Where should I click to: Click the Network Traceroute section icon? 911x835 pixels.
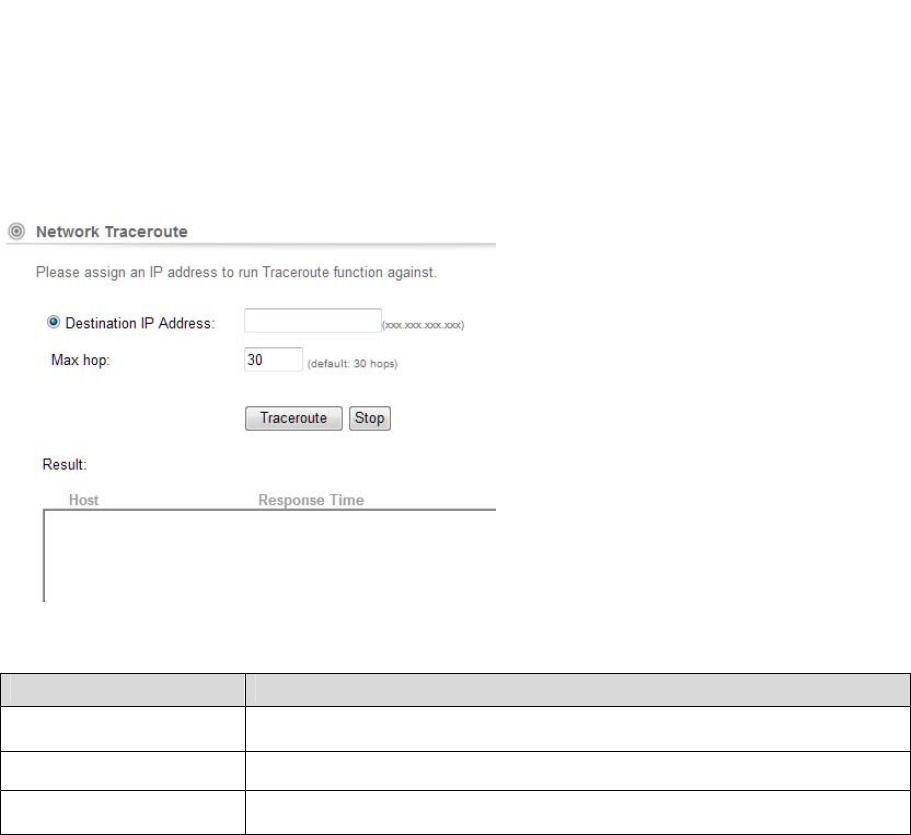pyautogui.click(x=17, y=231)
